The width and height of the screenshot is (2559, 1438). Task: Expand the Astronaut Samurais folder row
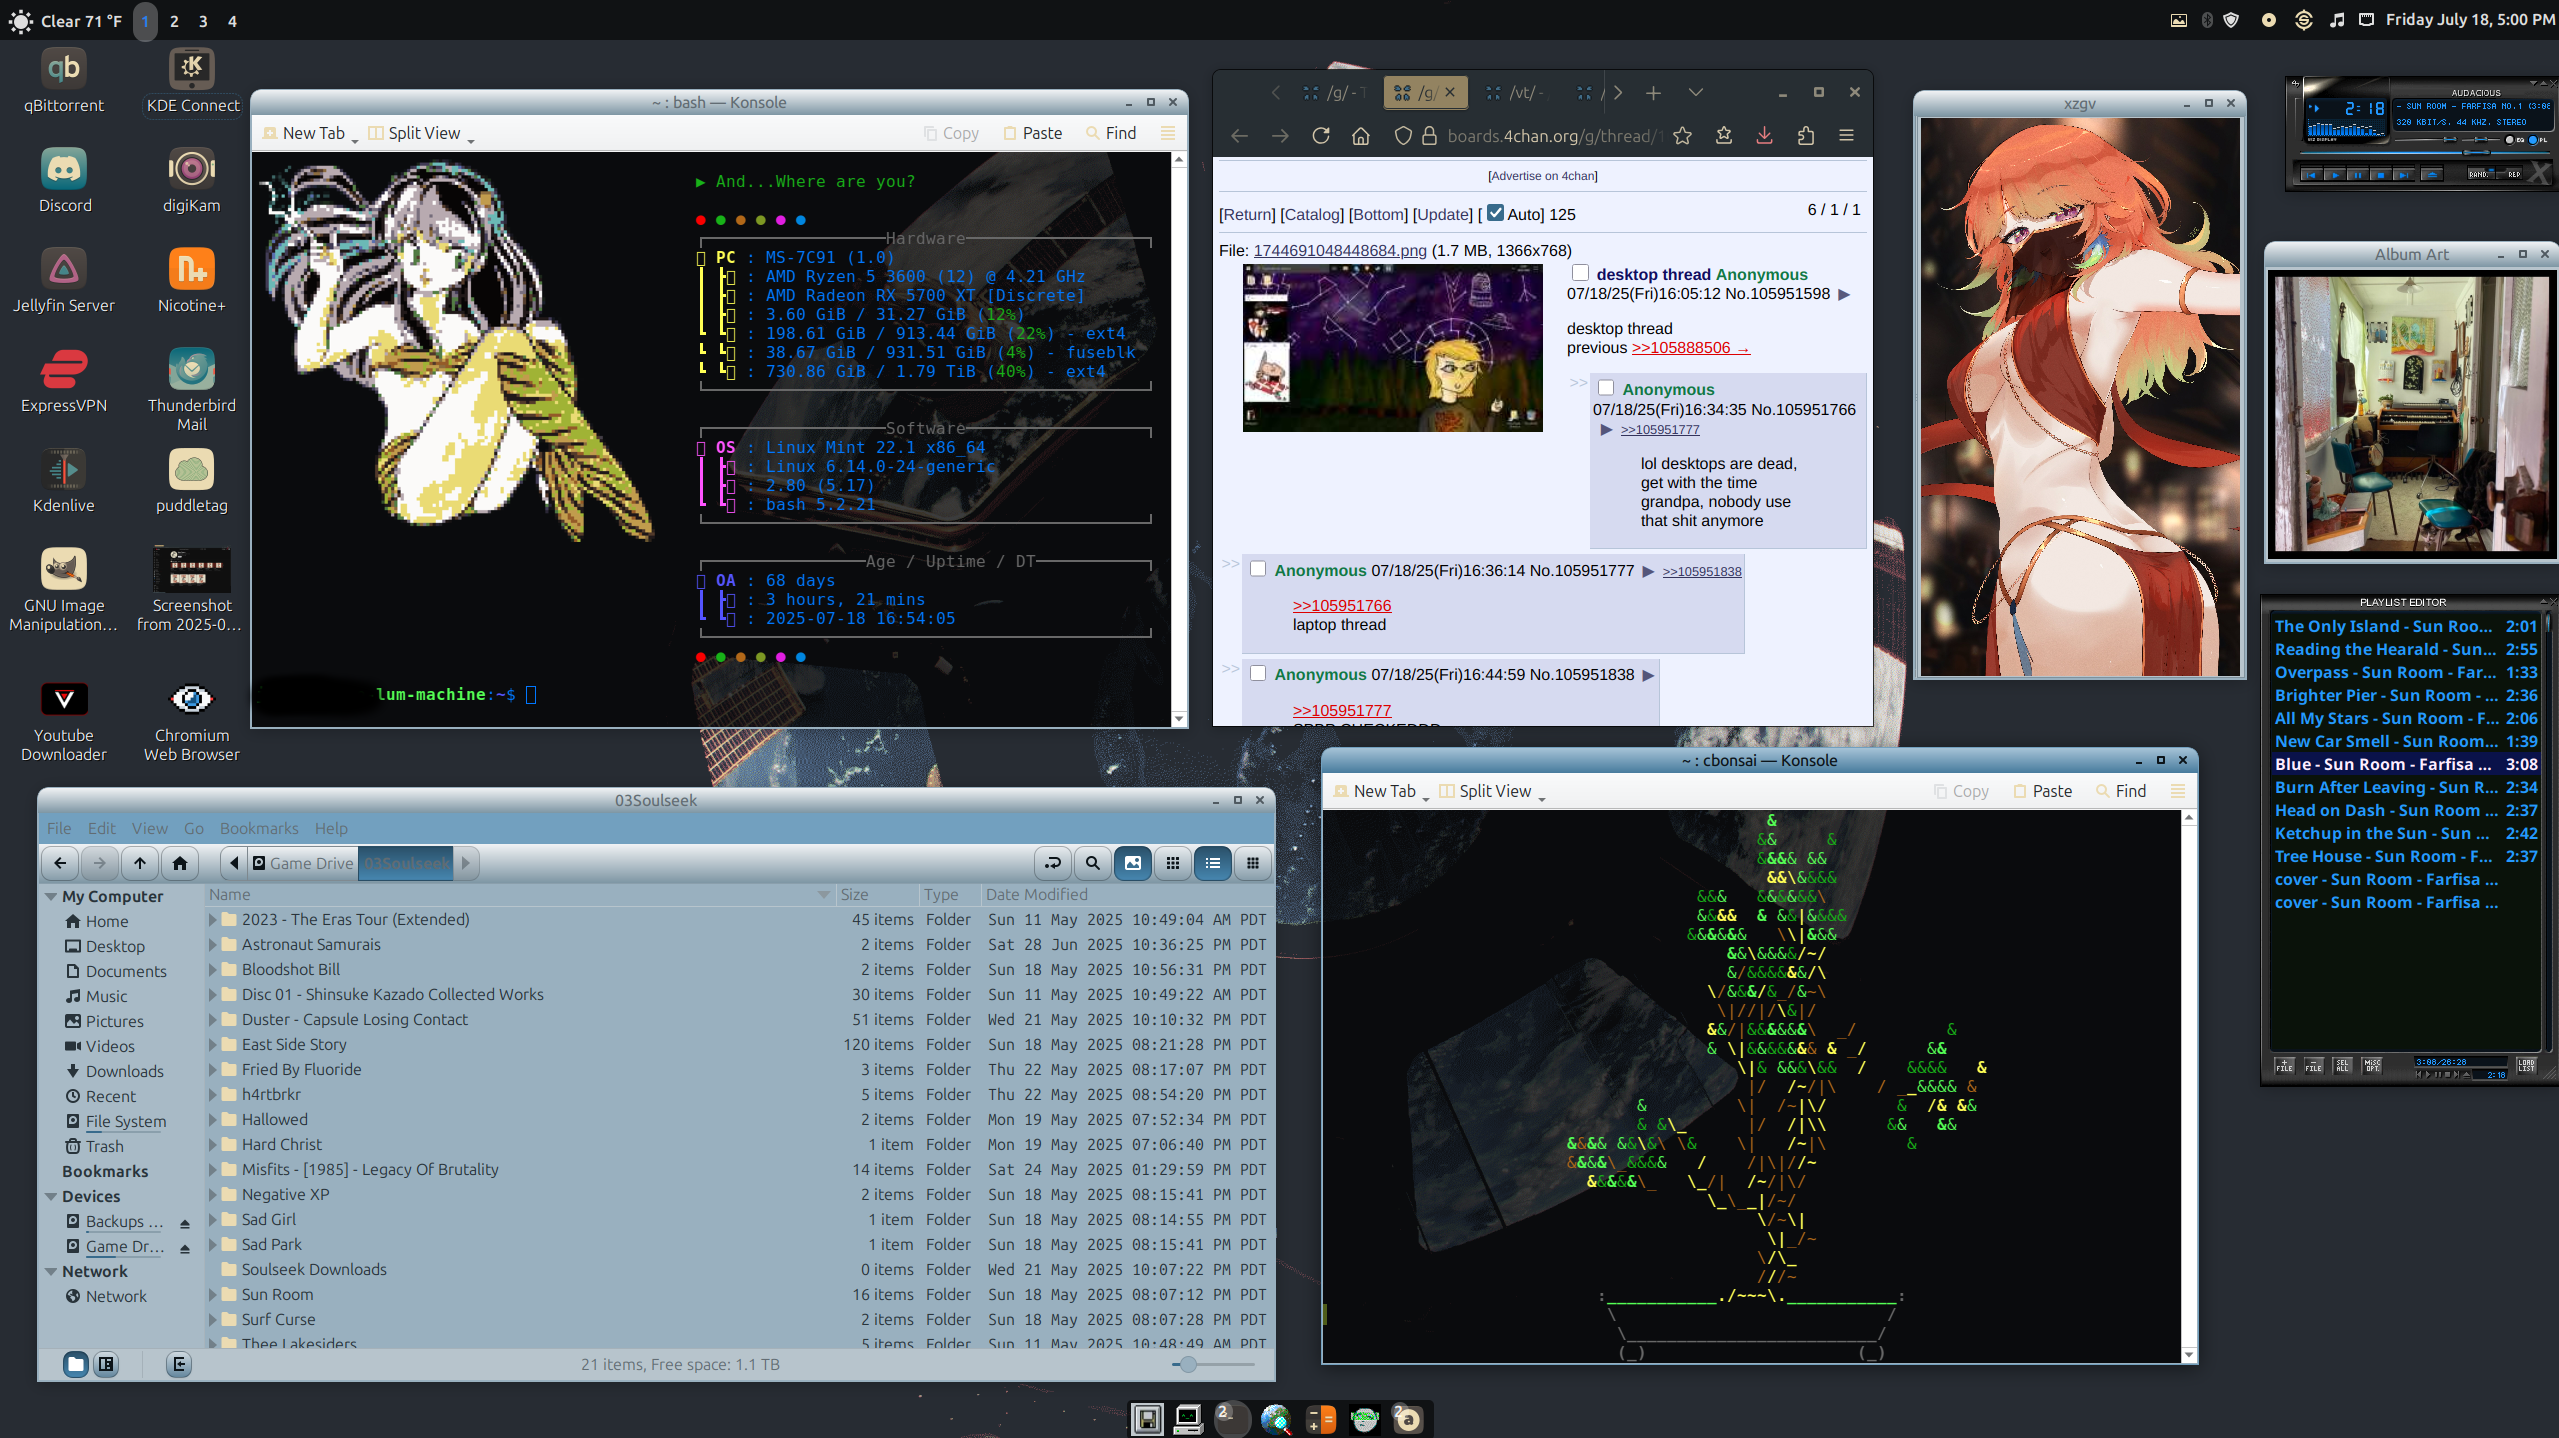[212, 944]
